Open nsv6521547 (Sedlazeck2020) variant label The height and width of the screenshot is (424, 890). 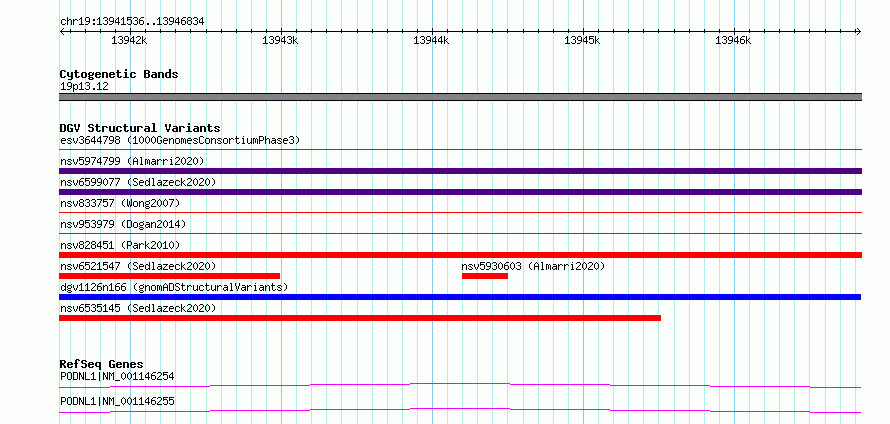click(138, 266)
